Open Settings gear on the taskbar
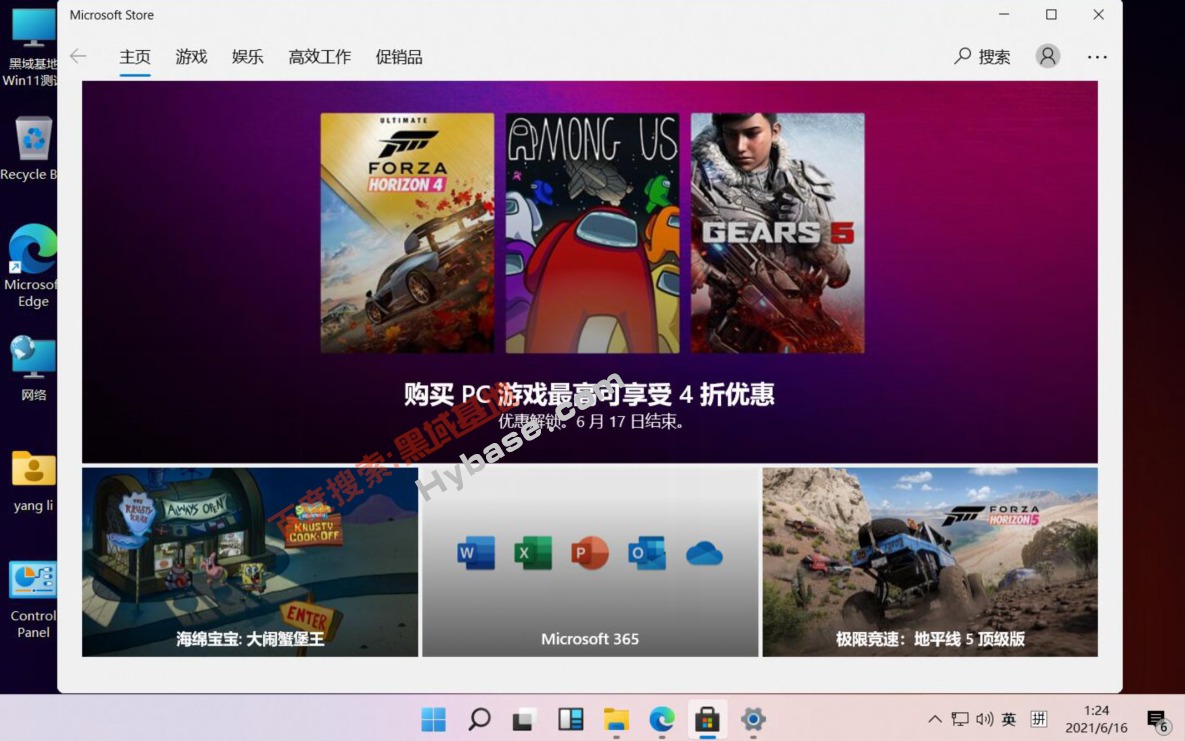This screenshot has width=1185, height=741. point(753,719)
